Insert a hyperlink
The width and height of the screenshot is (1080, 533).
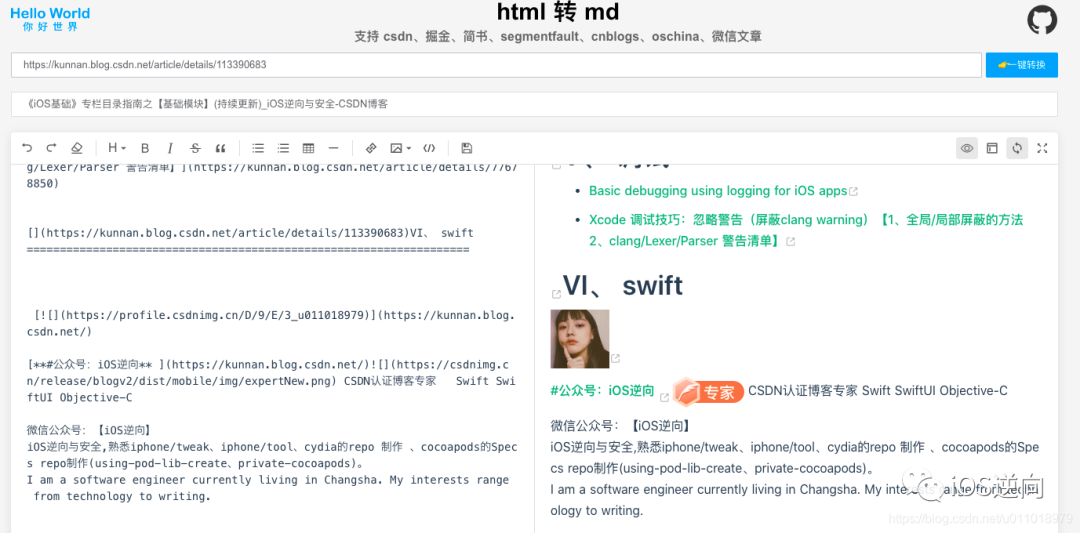click(371, 147)
